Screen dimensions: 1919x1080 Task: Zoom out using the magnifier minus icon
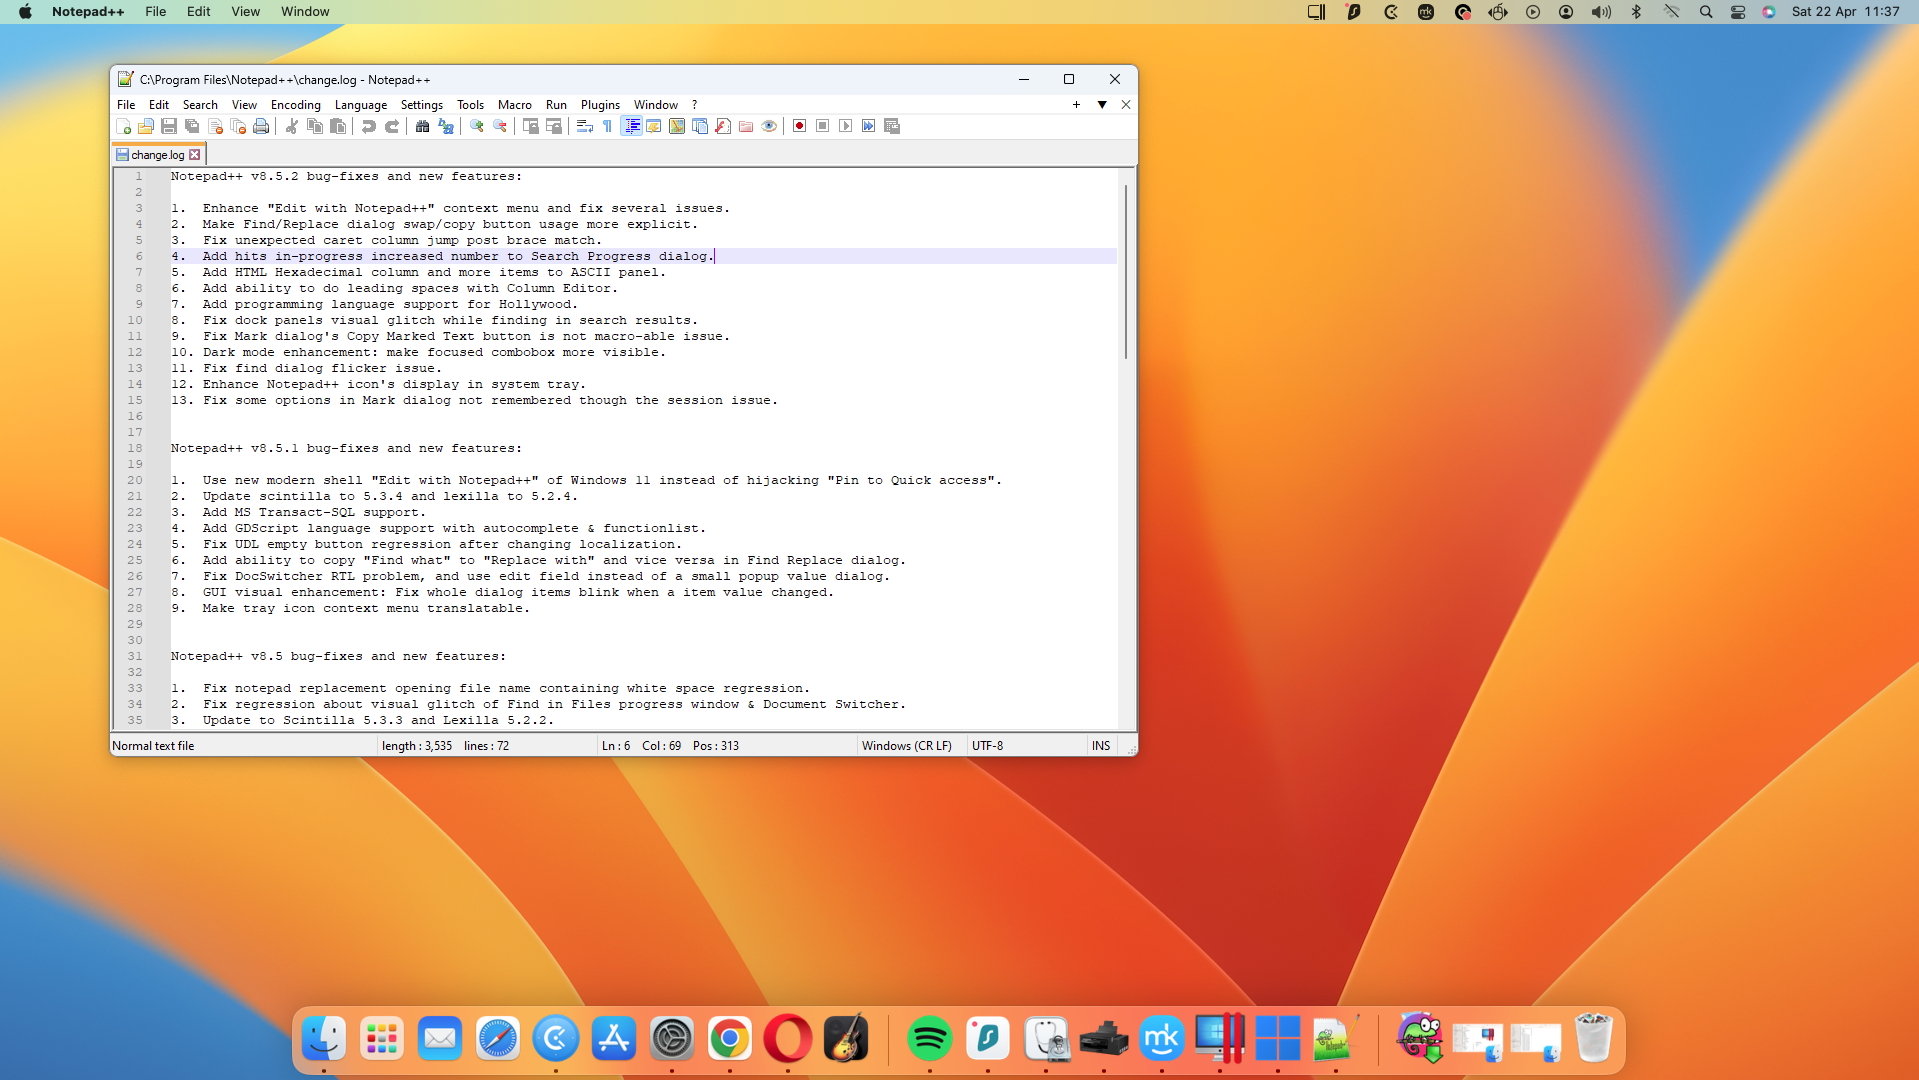(x=500, y=126)
